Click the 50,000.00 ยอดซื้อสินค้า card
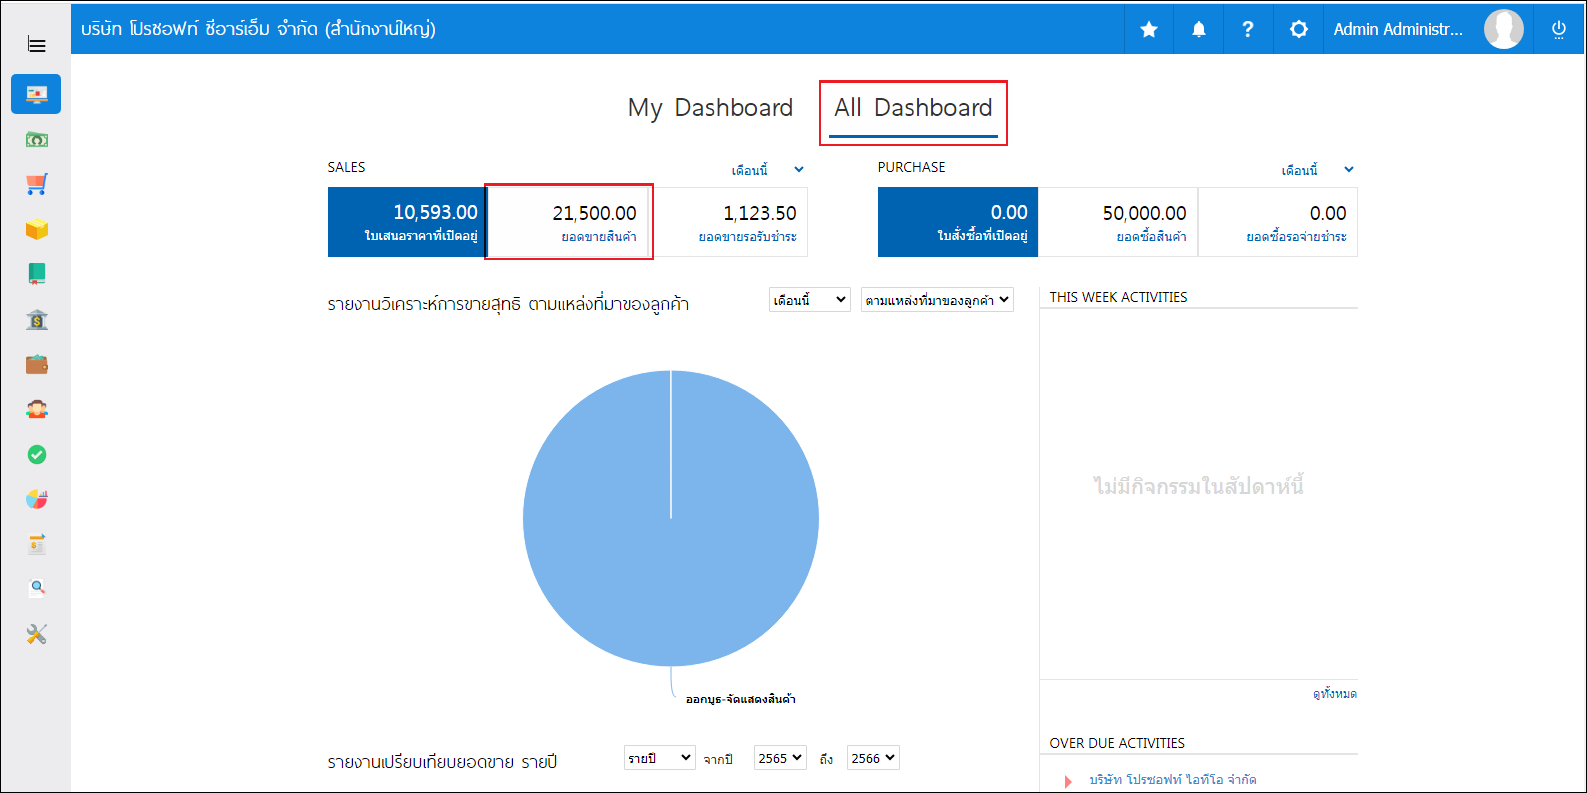Screen dimensions: 1587x793 pyautogui.click(x=1118, y=222)
